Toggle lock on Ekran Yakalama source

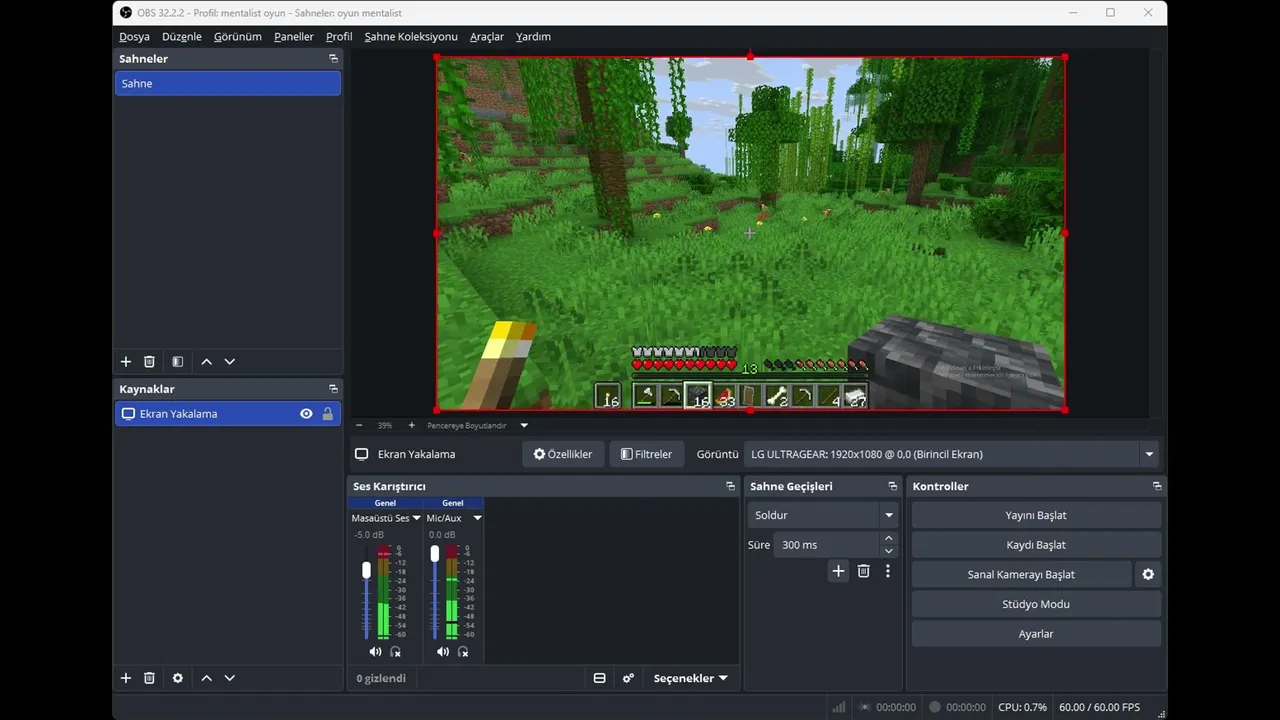point(327,414)
